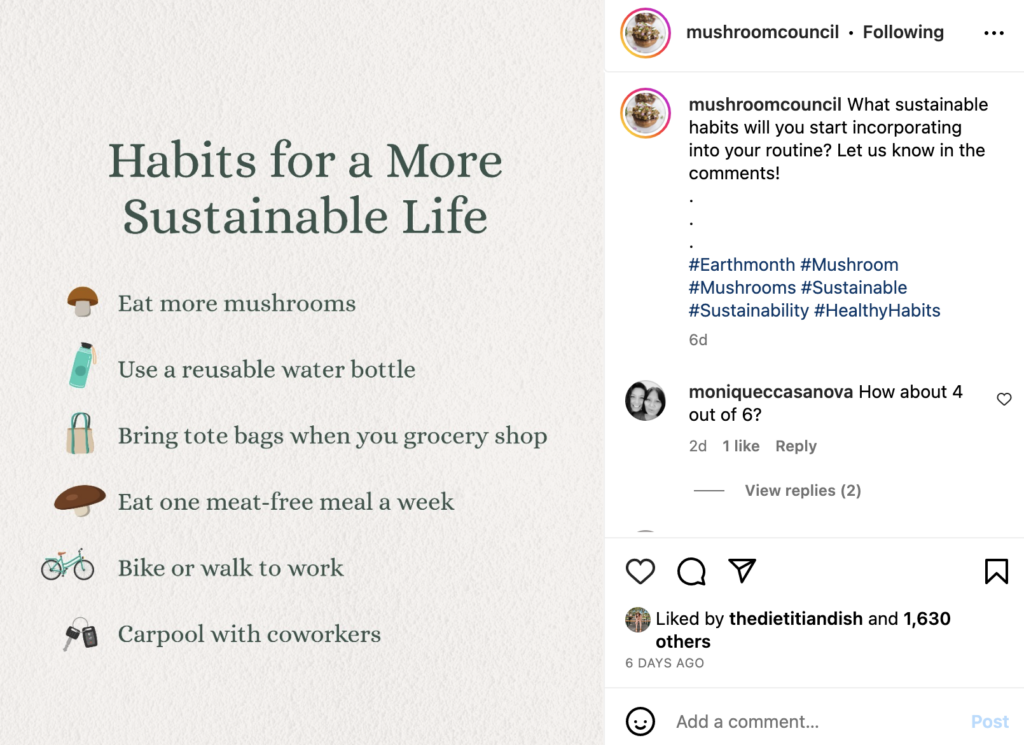Image resolution: width=1024 pixels, height=745 pixels.
Task: Visit thedietitiandish profile from likes
Action: (795, 619)
